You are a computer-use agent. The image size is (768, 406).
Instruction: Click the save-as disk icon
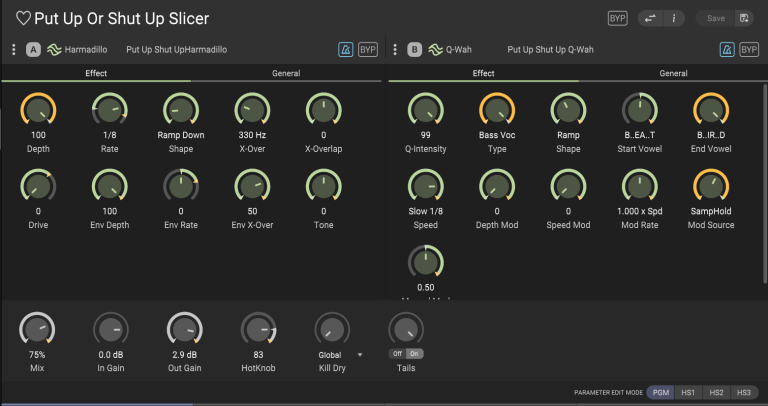(744, 19)
